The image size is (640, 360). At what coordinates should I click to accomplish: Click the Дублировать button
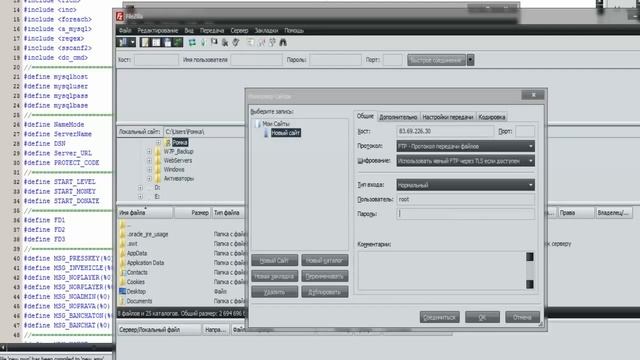324,292
